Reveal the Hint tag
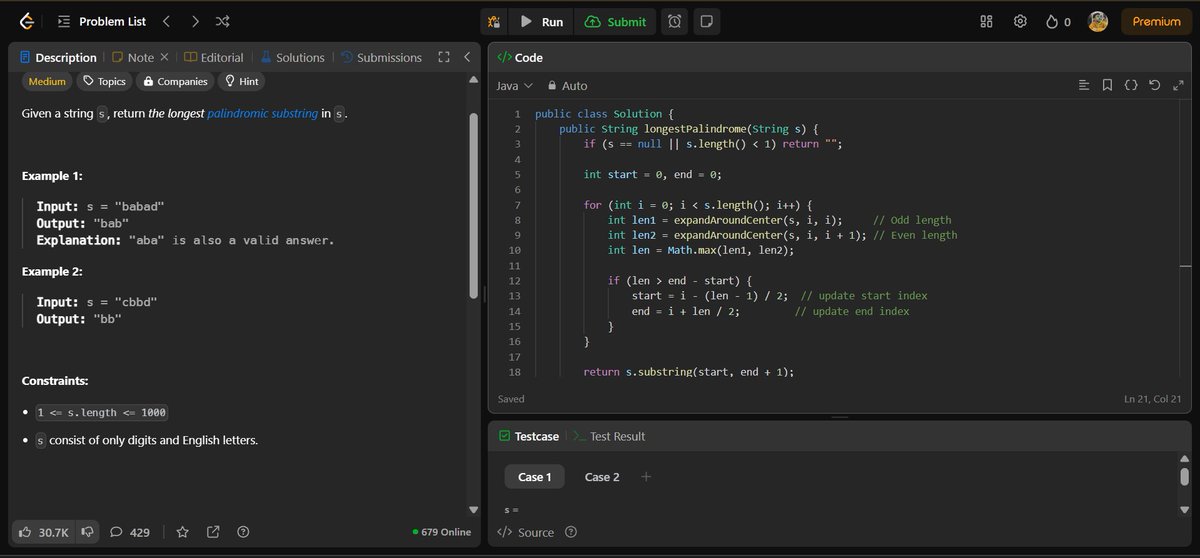Screen dimensions: 1200x558 click(x=242, y=81)
